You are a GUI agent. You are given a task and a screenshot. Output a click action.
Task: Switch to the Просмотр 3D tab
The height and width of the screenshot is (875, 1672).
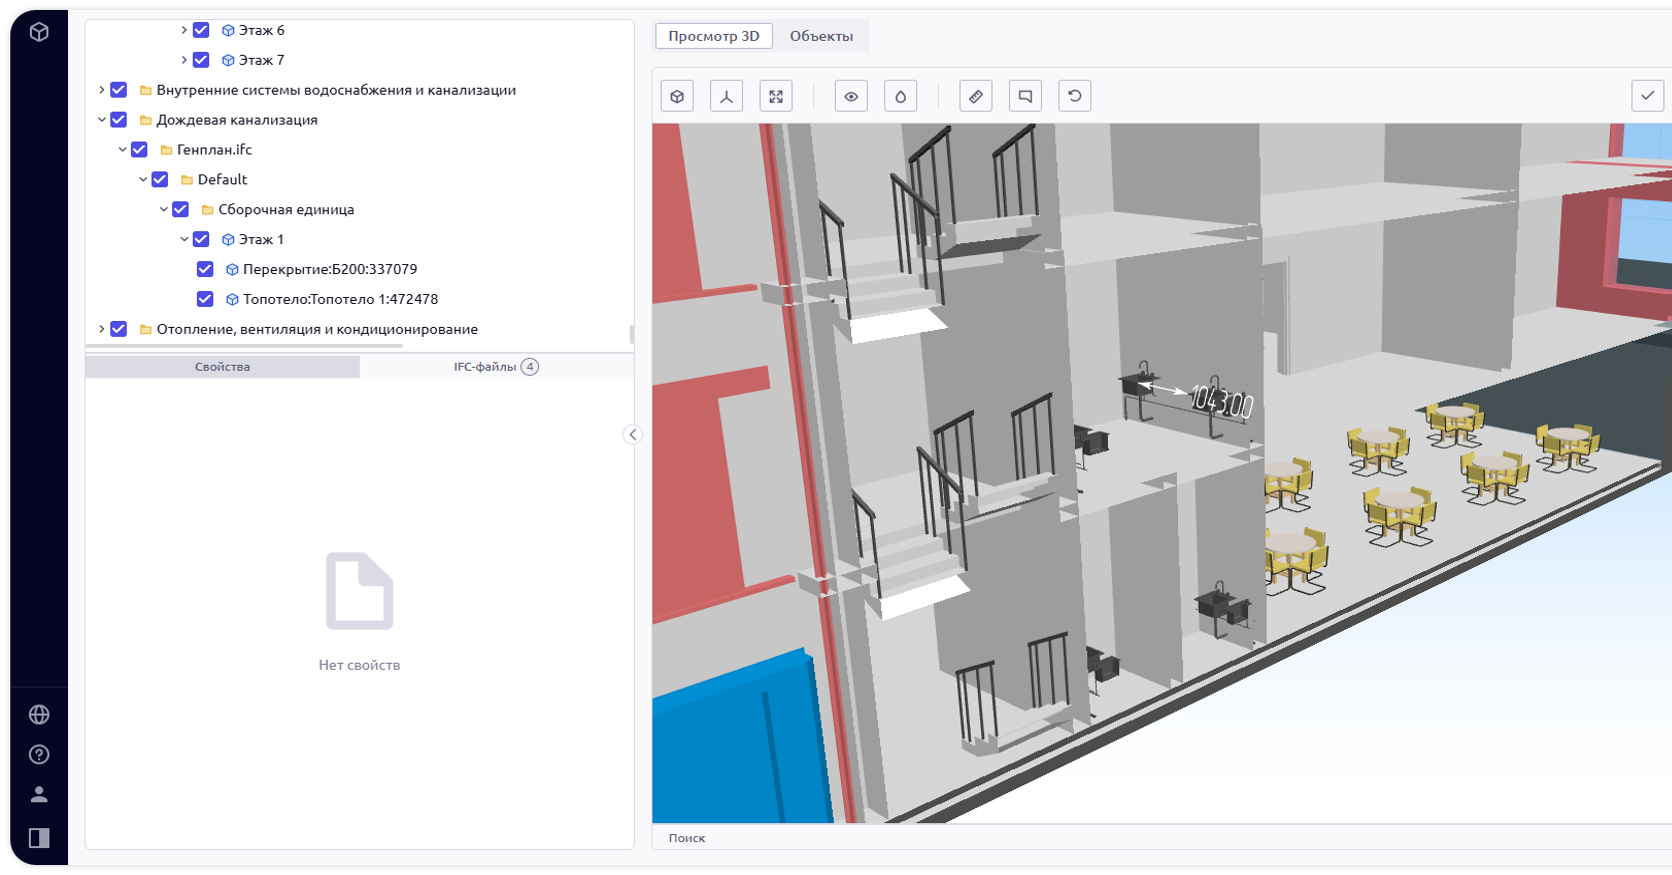(714, 36)
